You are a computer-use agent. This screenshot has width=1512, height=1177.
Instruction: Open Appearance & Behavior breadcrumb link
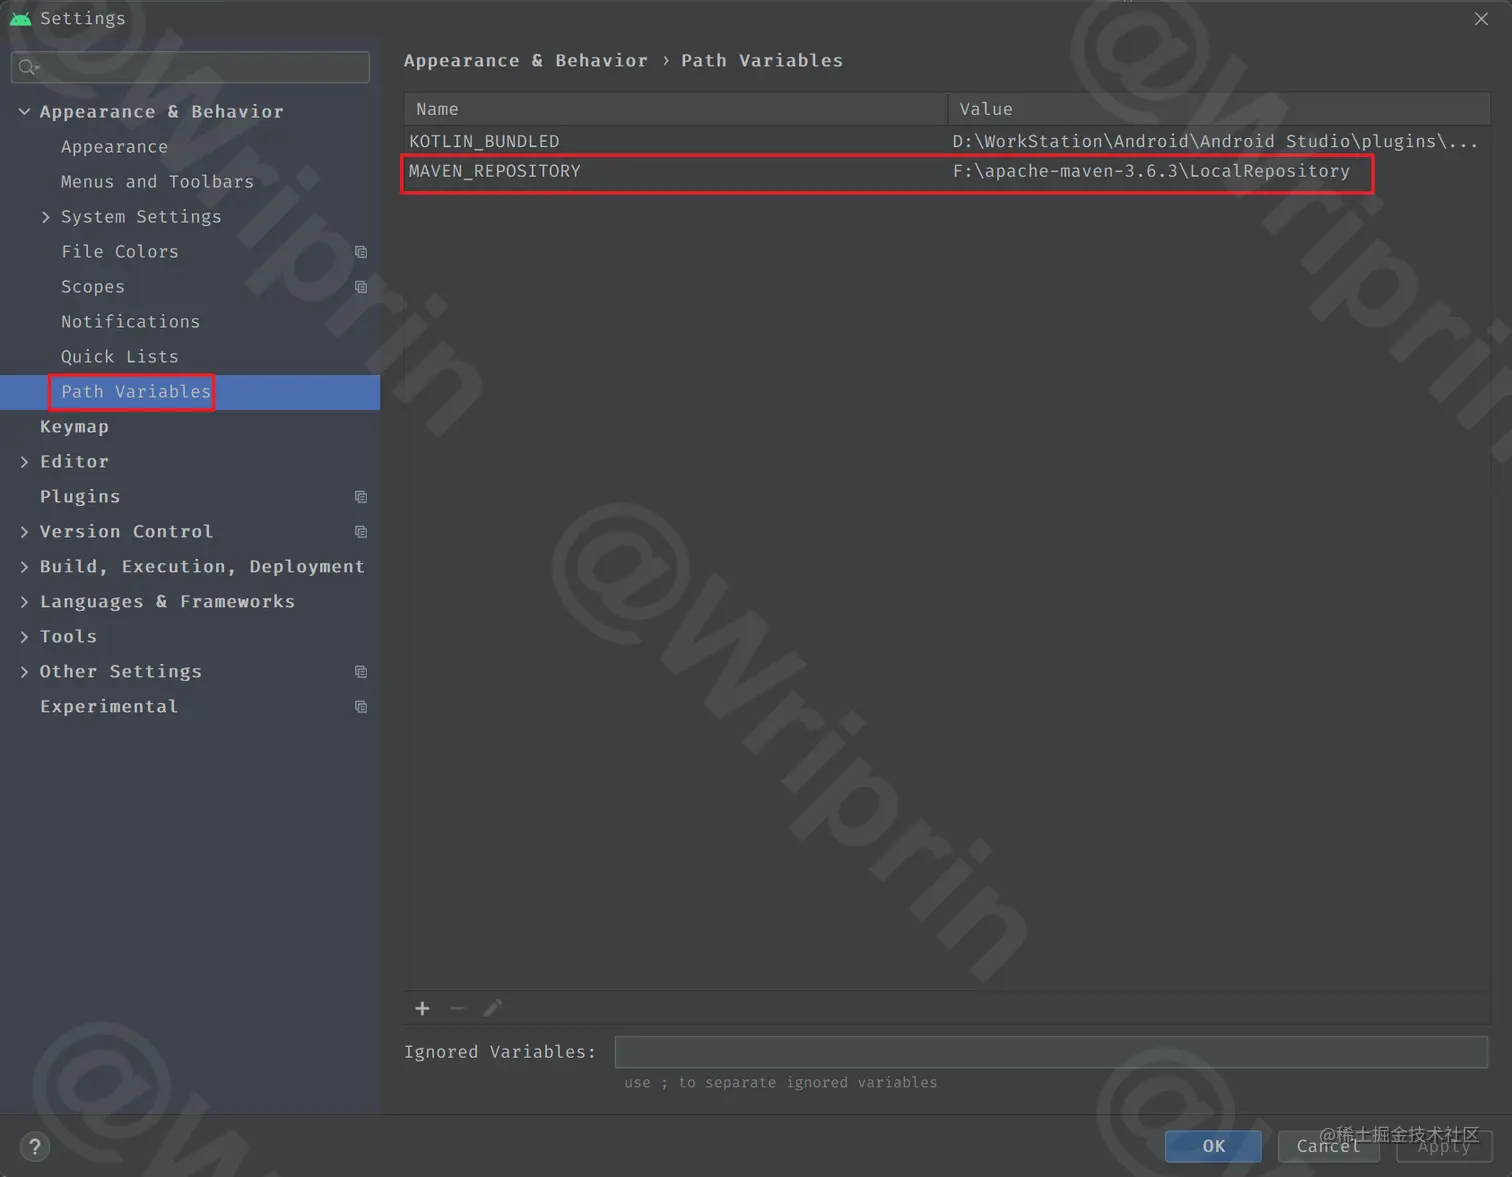coord(526,60)
